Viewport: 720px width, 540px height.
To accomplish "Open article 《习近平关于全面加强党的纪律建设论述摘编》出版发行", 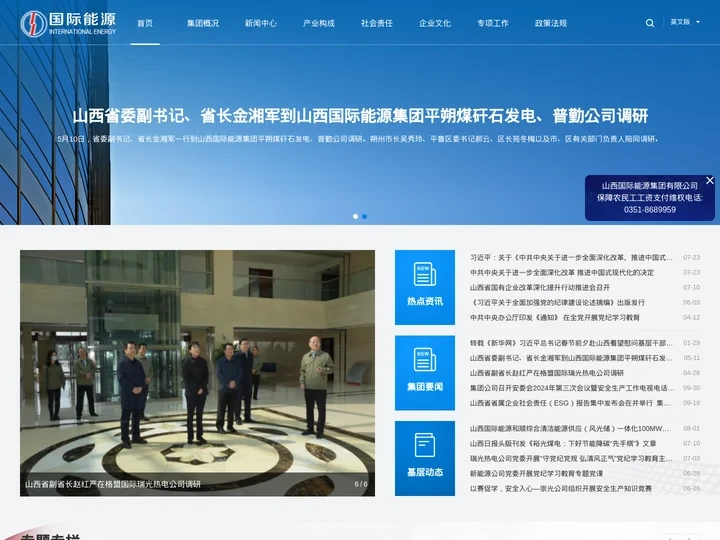I will click(x=557, y=303).
